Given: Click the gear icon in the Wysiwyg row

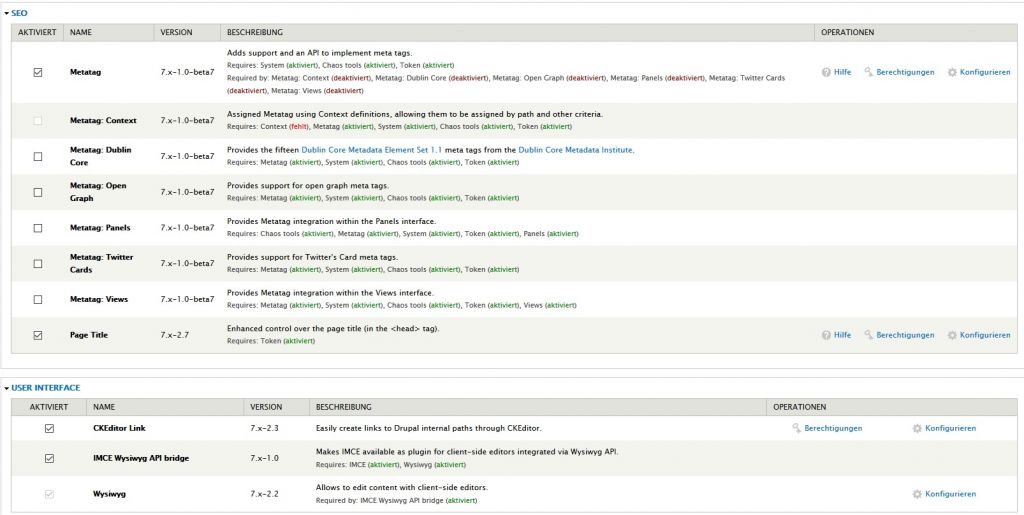Looking at the screenshot, I should pyautogui.click(x=917, y=494).
